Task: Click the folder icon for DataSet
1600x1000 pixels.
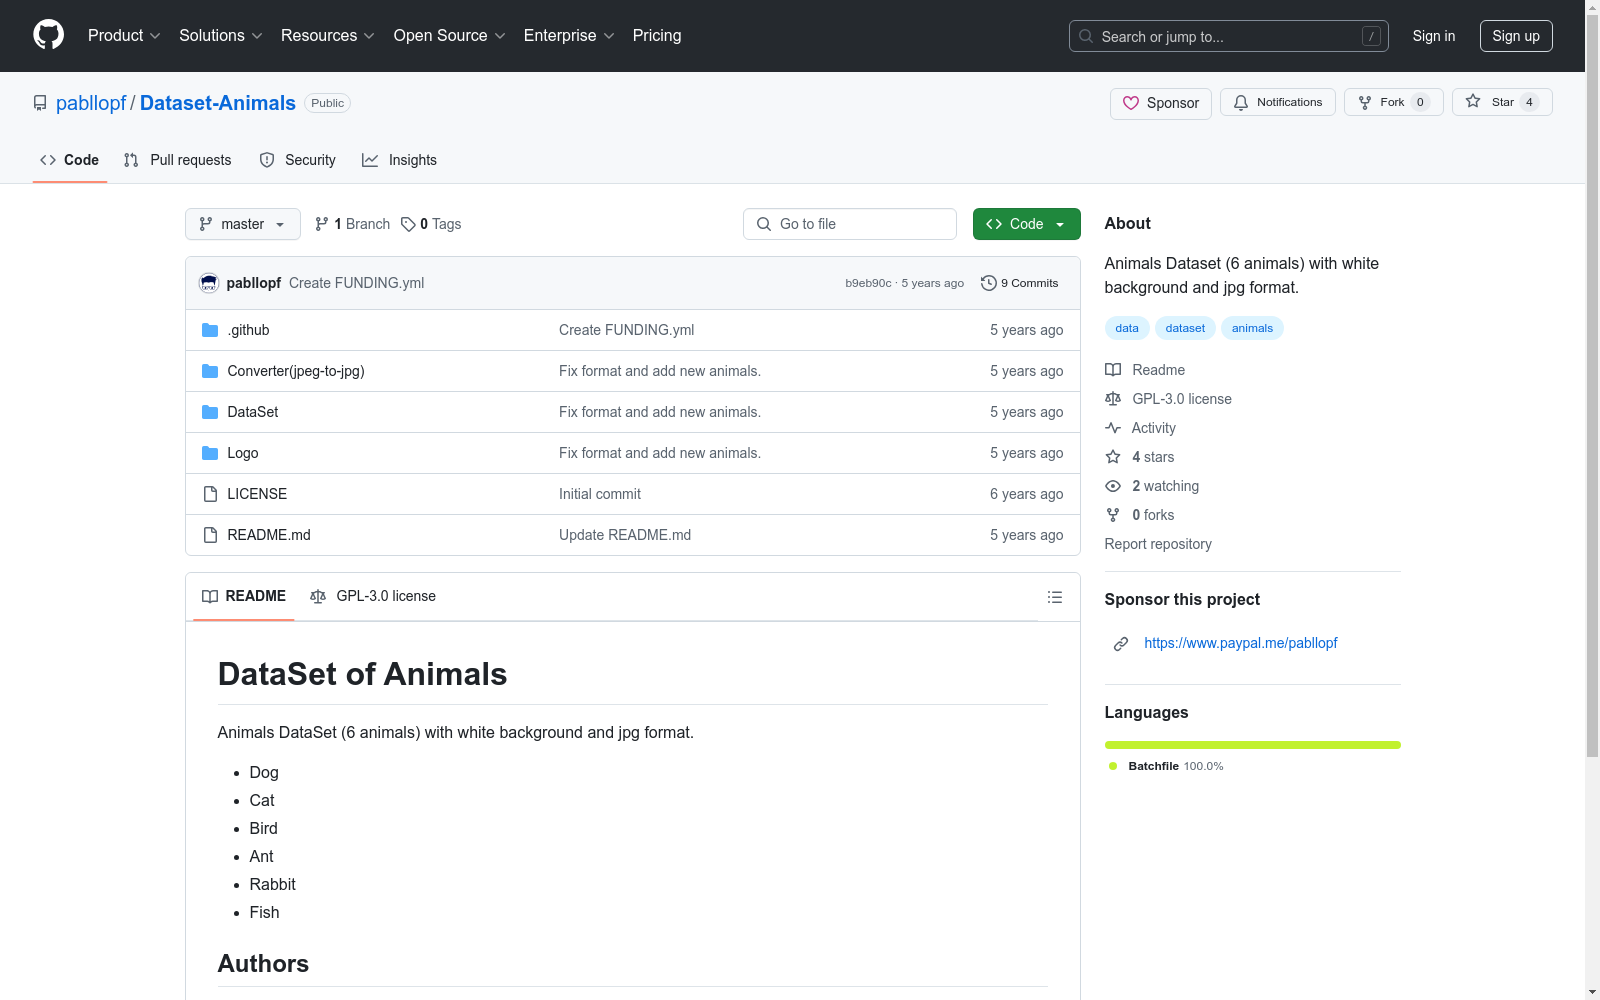Action: pyautogui.click(x=210, y=412)
